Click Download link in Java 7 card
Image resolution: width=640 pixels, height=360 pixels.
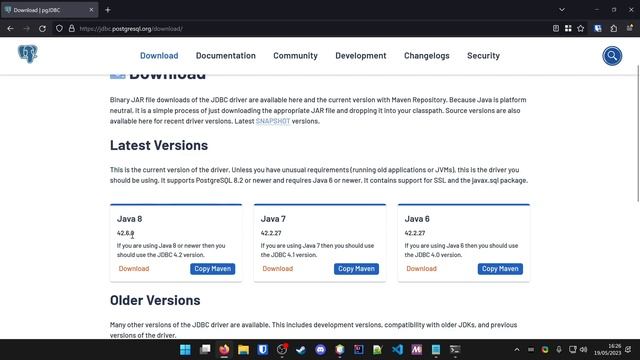pos(278,269)
